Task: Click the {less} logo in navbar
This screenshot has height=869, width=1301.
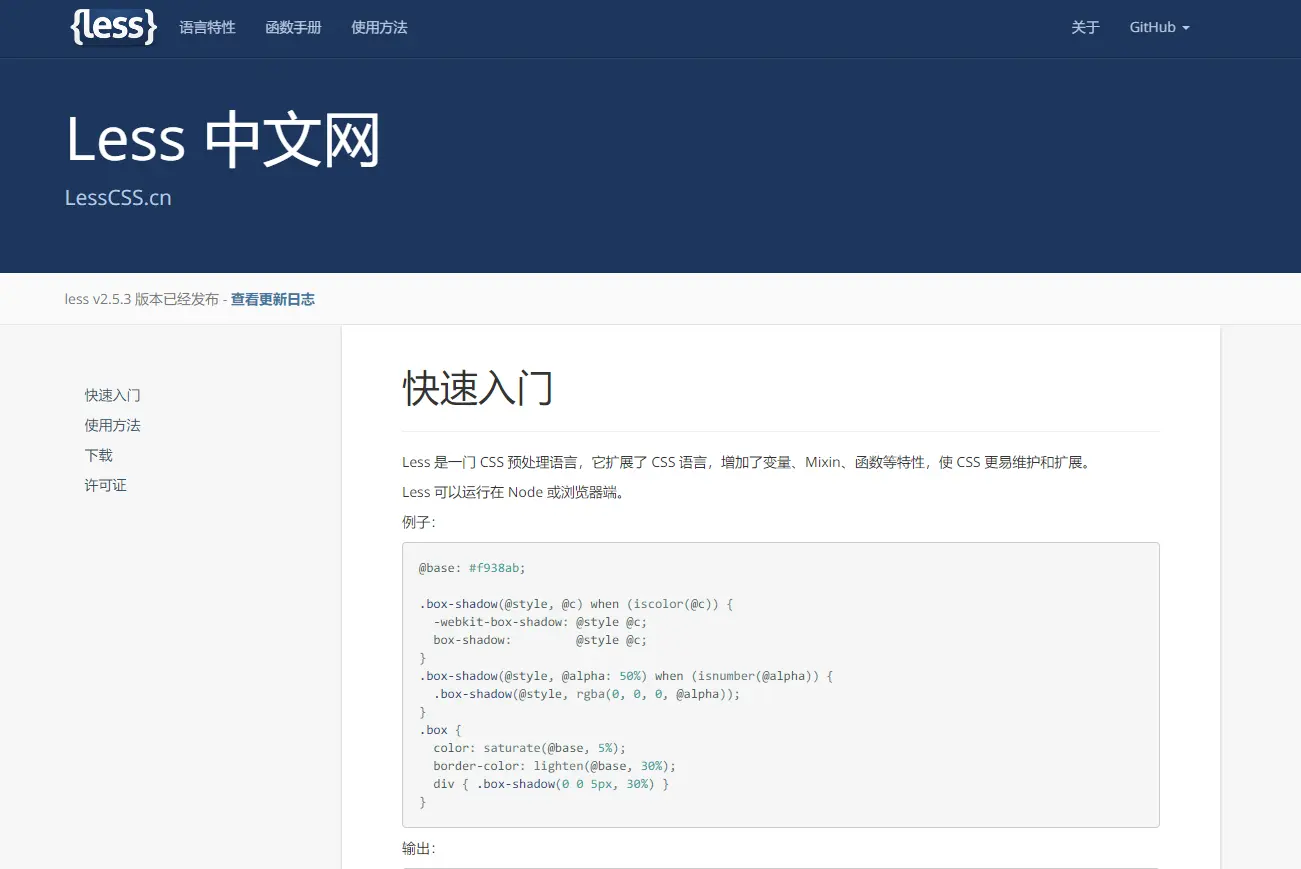Action: coord(114,27)
